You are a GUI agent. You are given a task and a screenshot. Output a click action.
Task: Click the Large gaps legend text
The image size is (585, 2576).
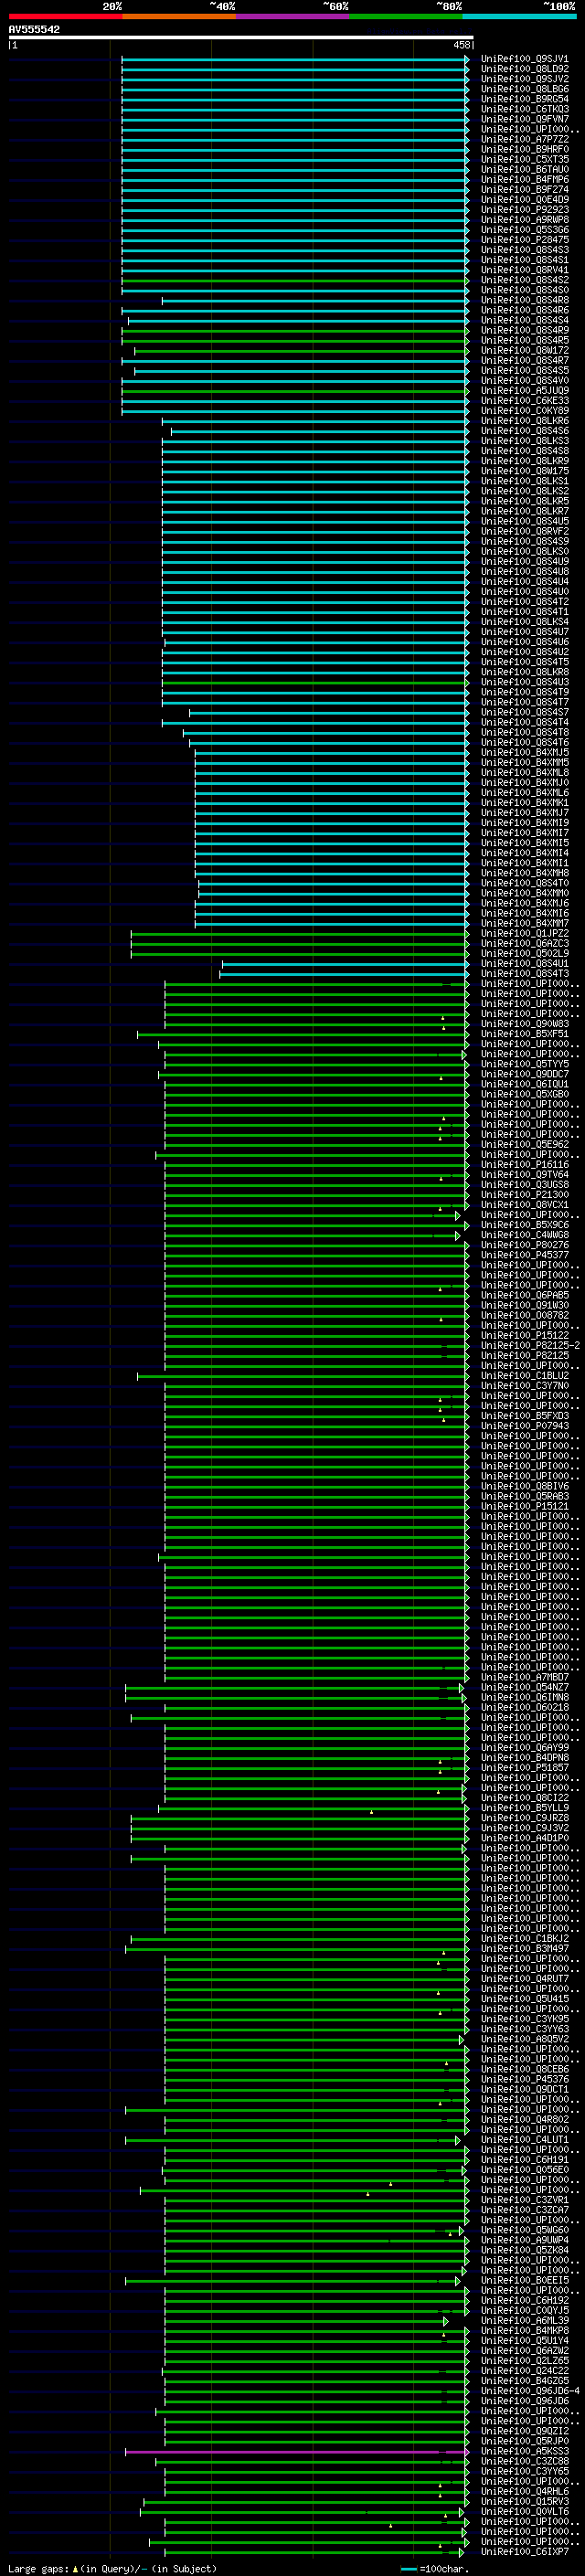38,2569
